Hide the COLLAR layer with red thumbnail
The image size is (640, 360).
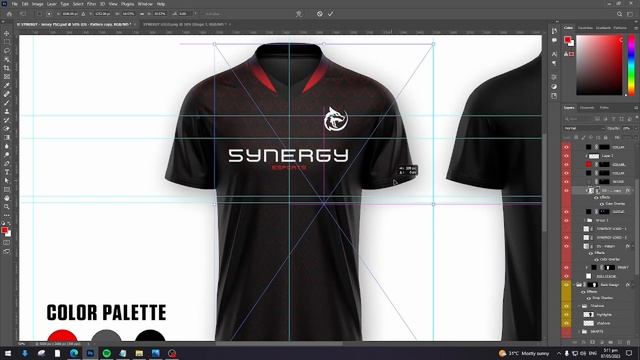(566, 164)
